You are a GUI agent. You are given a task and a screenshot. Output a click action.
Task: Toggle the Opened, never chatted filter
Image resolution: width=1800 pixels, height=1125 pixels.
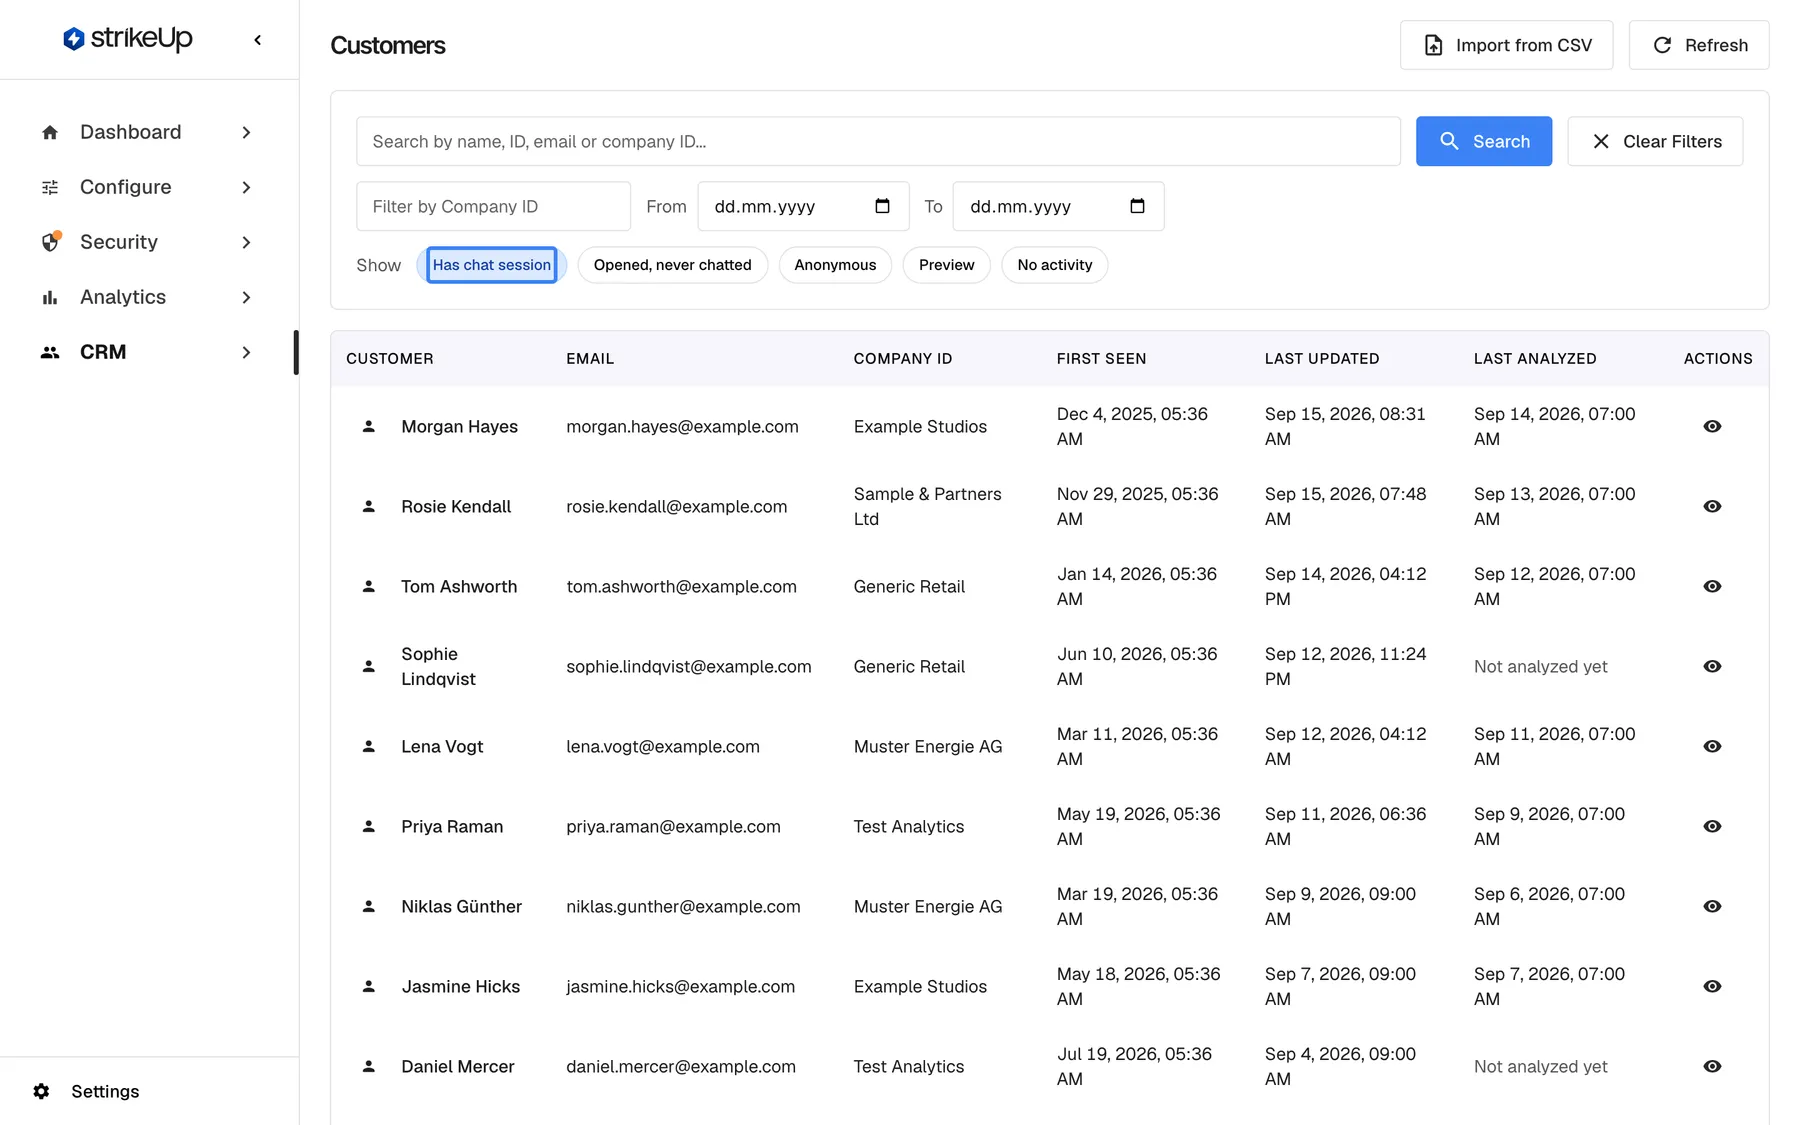click(672, 265)
